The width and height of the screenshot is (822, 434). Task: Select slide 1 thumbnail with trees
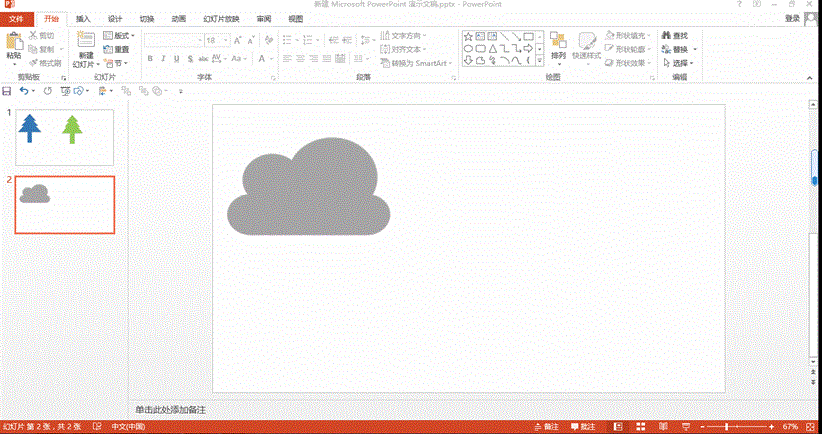(x=64, y=136)
